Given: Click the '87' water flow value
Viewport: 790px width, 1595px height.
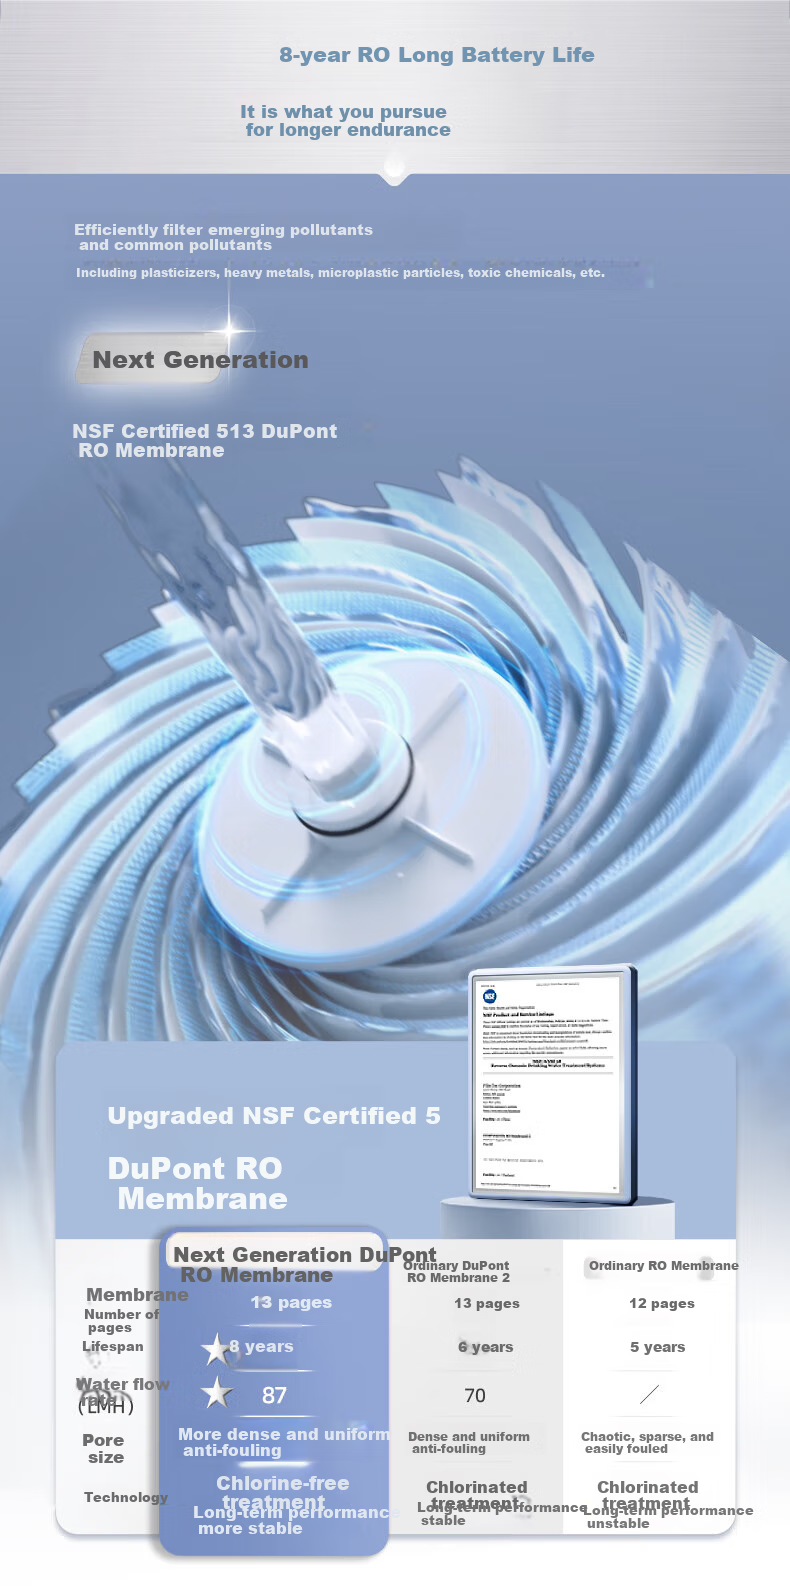Looking at the screenshot, I should [x=274, y=1395].
